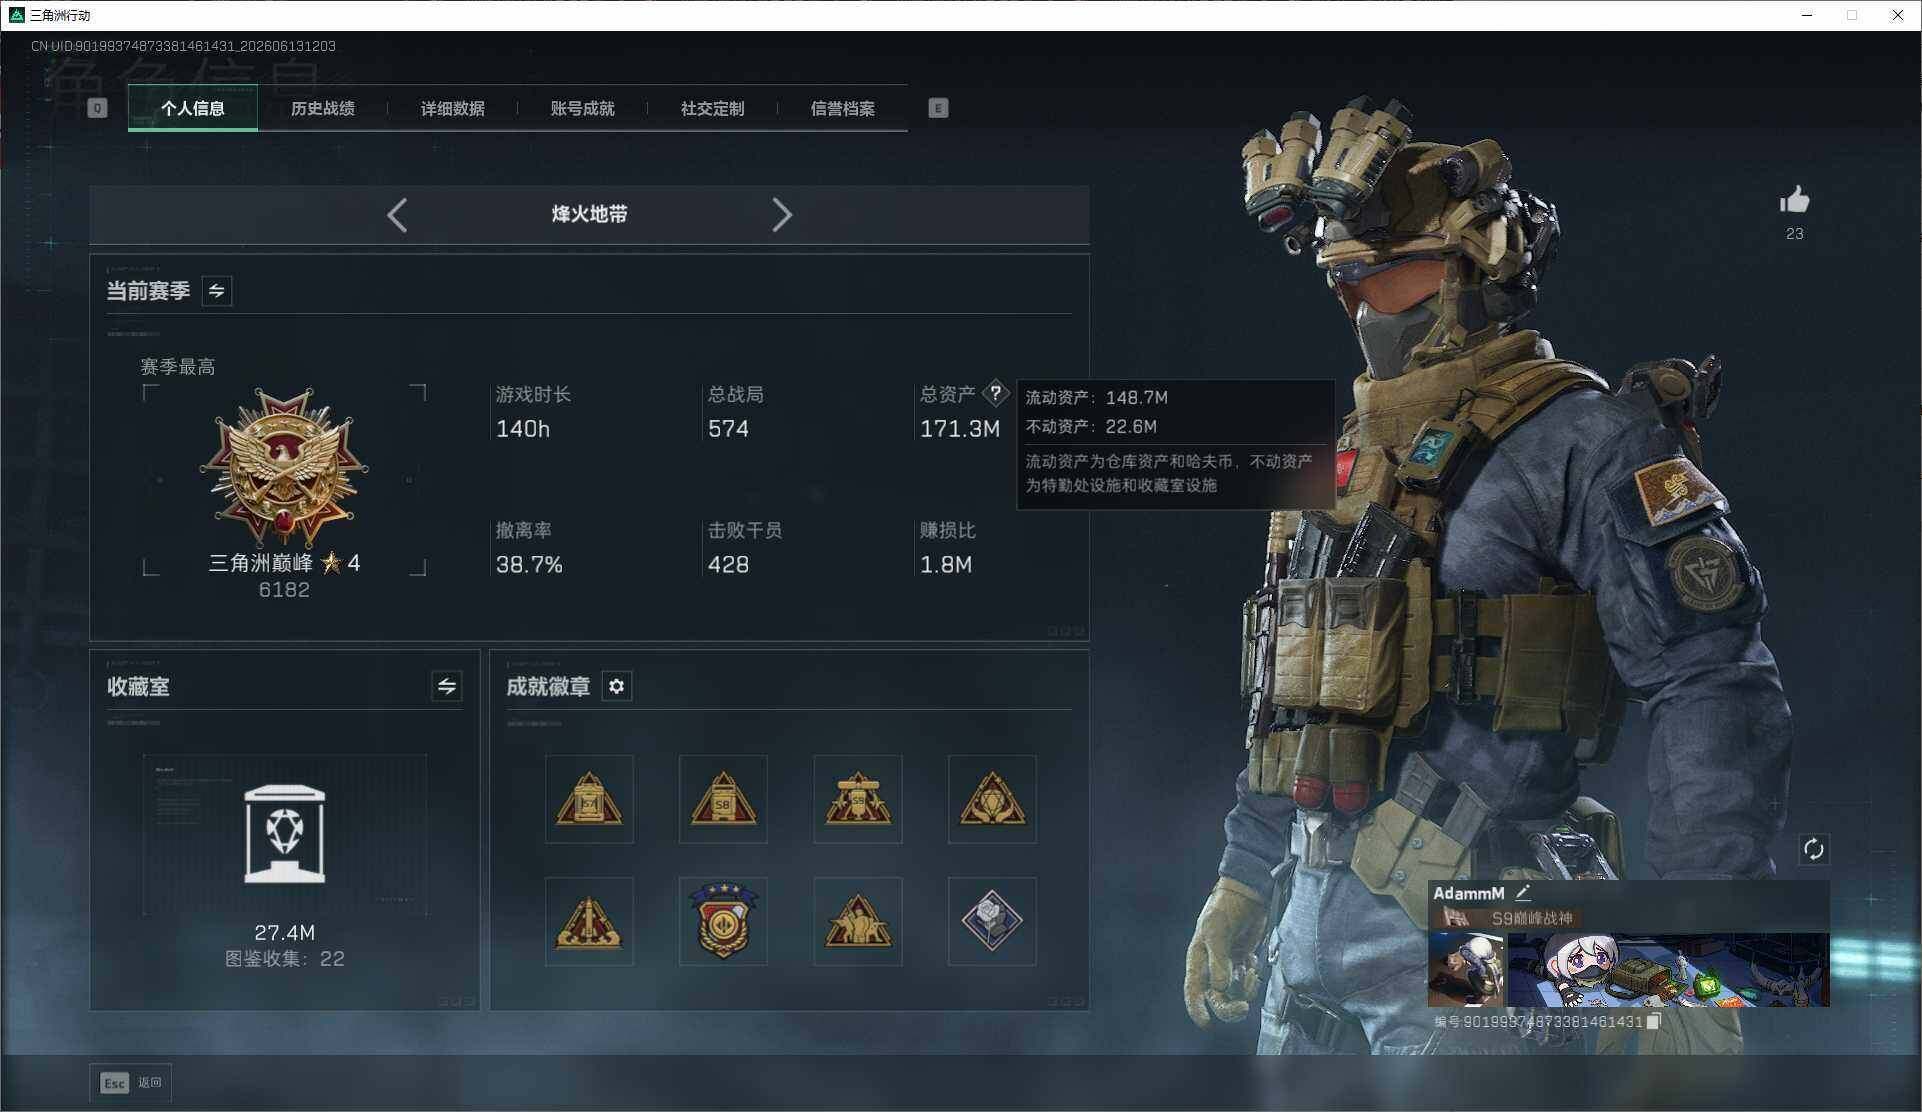This screenshot has width=1922, height=1112.
Task: Click the 不动资产: 22.6M tooltip line
Action: (x=1091, y=427)
